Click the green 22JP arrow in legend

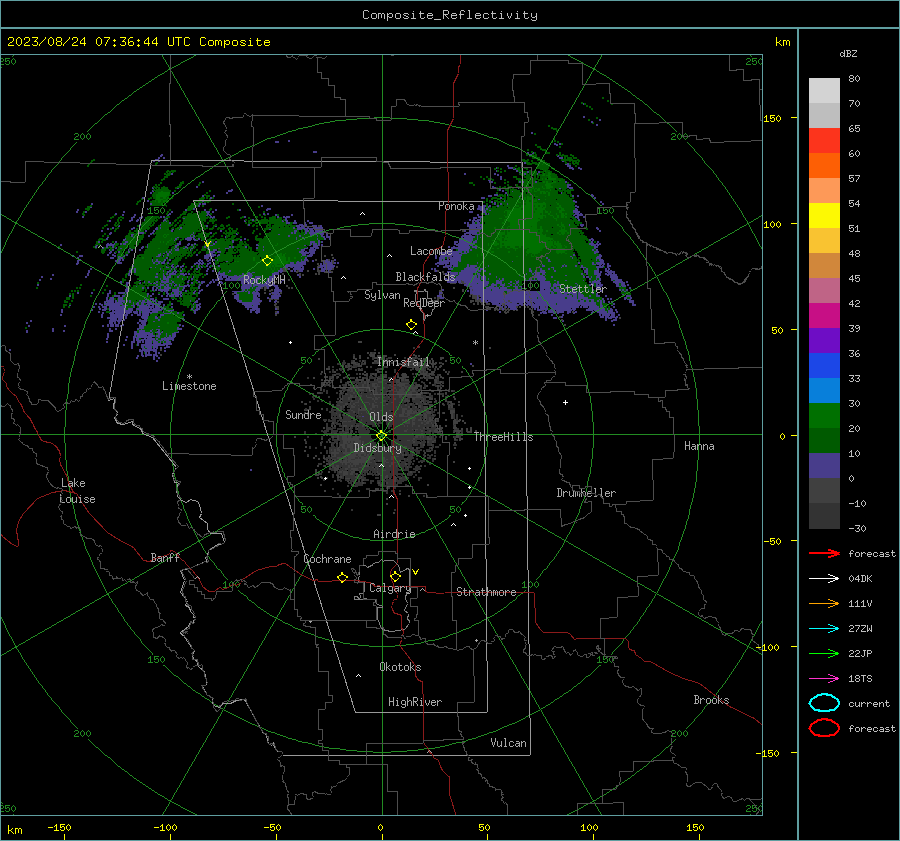(x=824, y=653)
